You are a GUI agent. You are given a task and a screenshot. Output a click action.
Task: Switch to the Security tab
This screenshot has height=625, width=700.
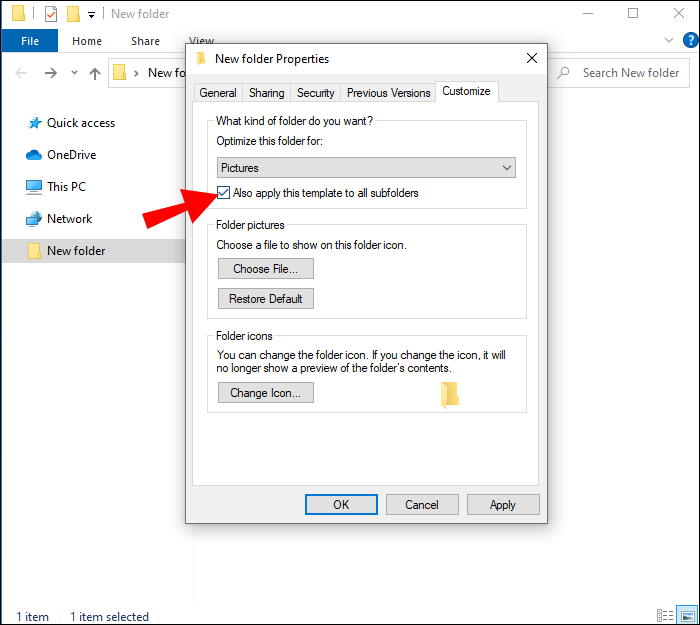pyautogui.click(x=316, y=93)
